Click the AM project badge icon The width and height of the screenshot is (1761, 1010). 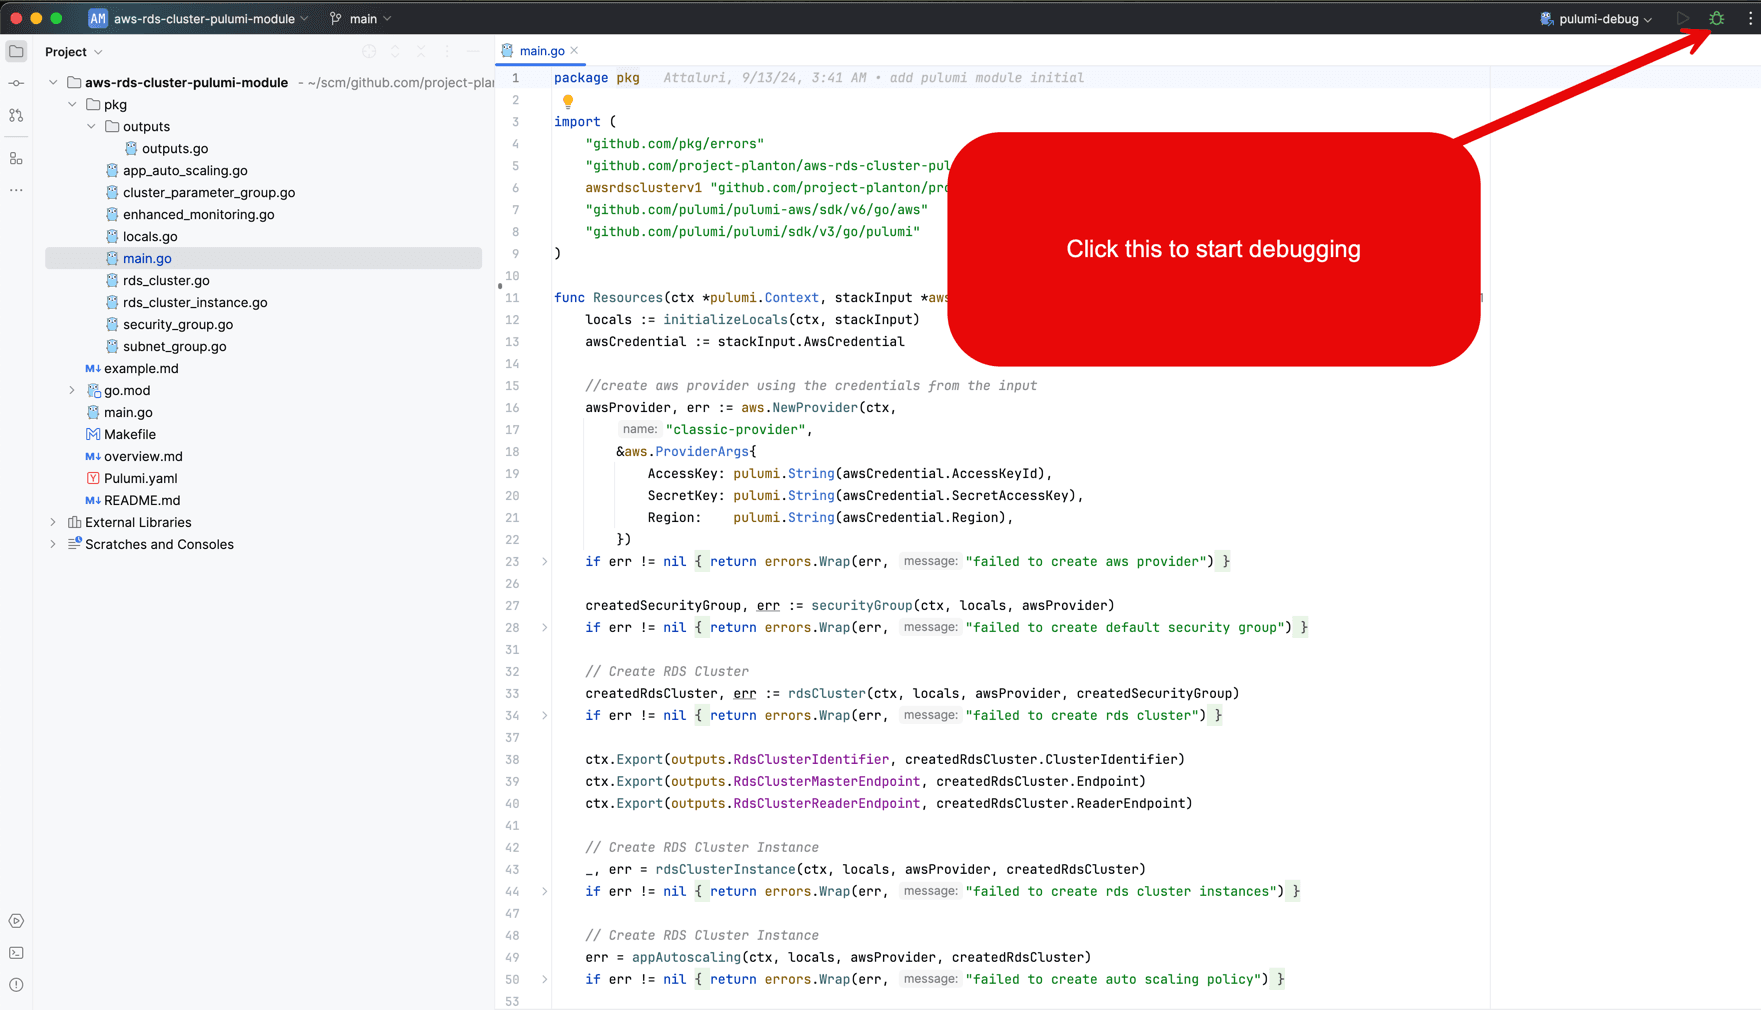[97, 19]
